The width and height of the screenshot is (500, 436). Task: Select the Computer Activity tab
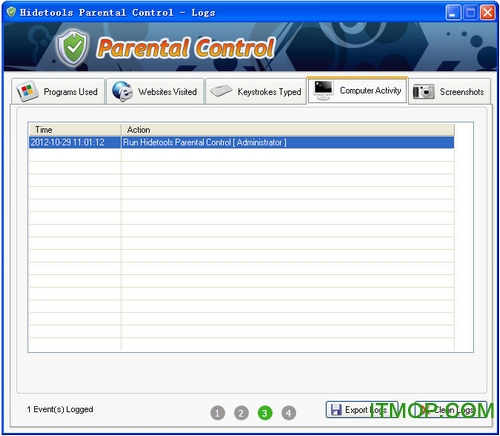tap(357, 90)
